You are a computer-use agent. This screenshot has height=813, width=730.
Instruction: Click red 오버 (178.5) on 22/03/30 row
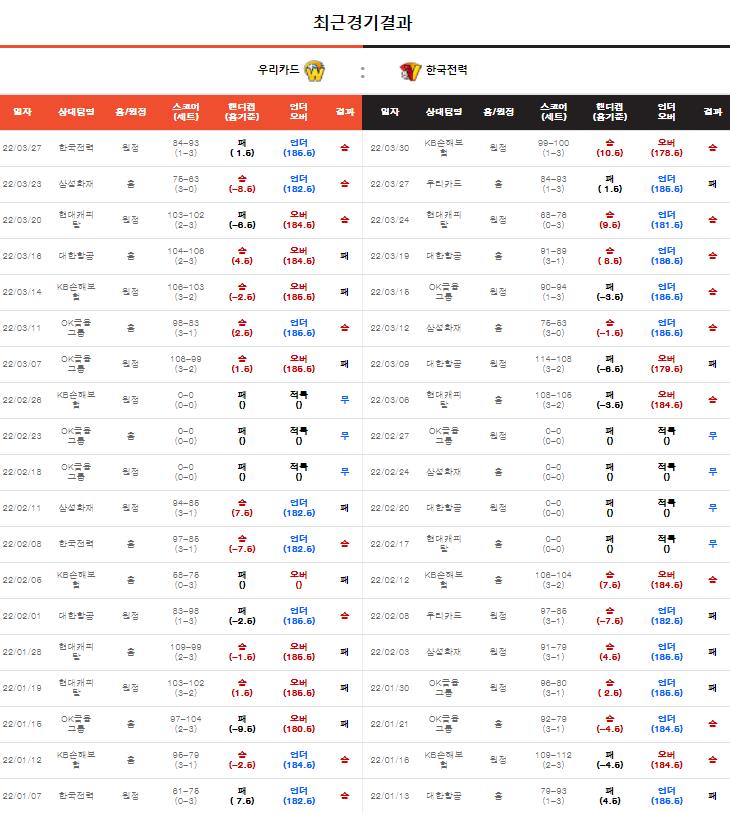coord(666,148)
